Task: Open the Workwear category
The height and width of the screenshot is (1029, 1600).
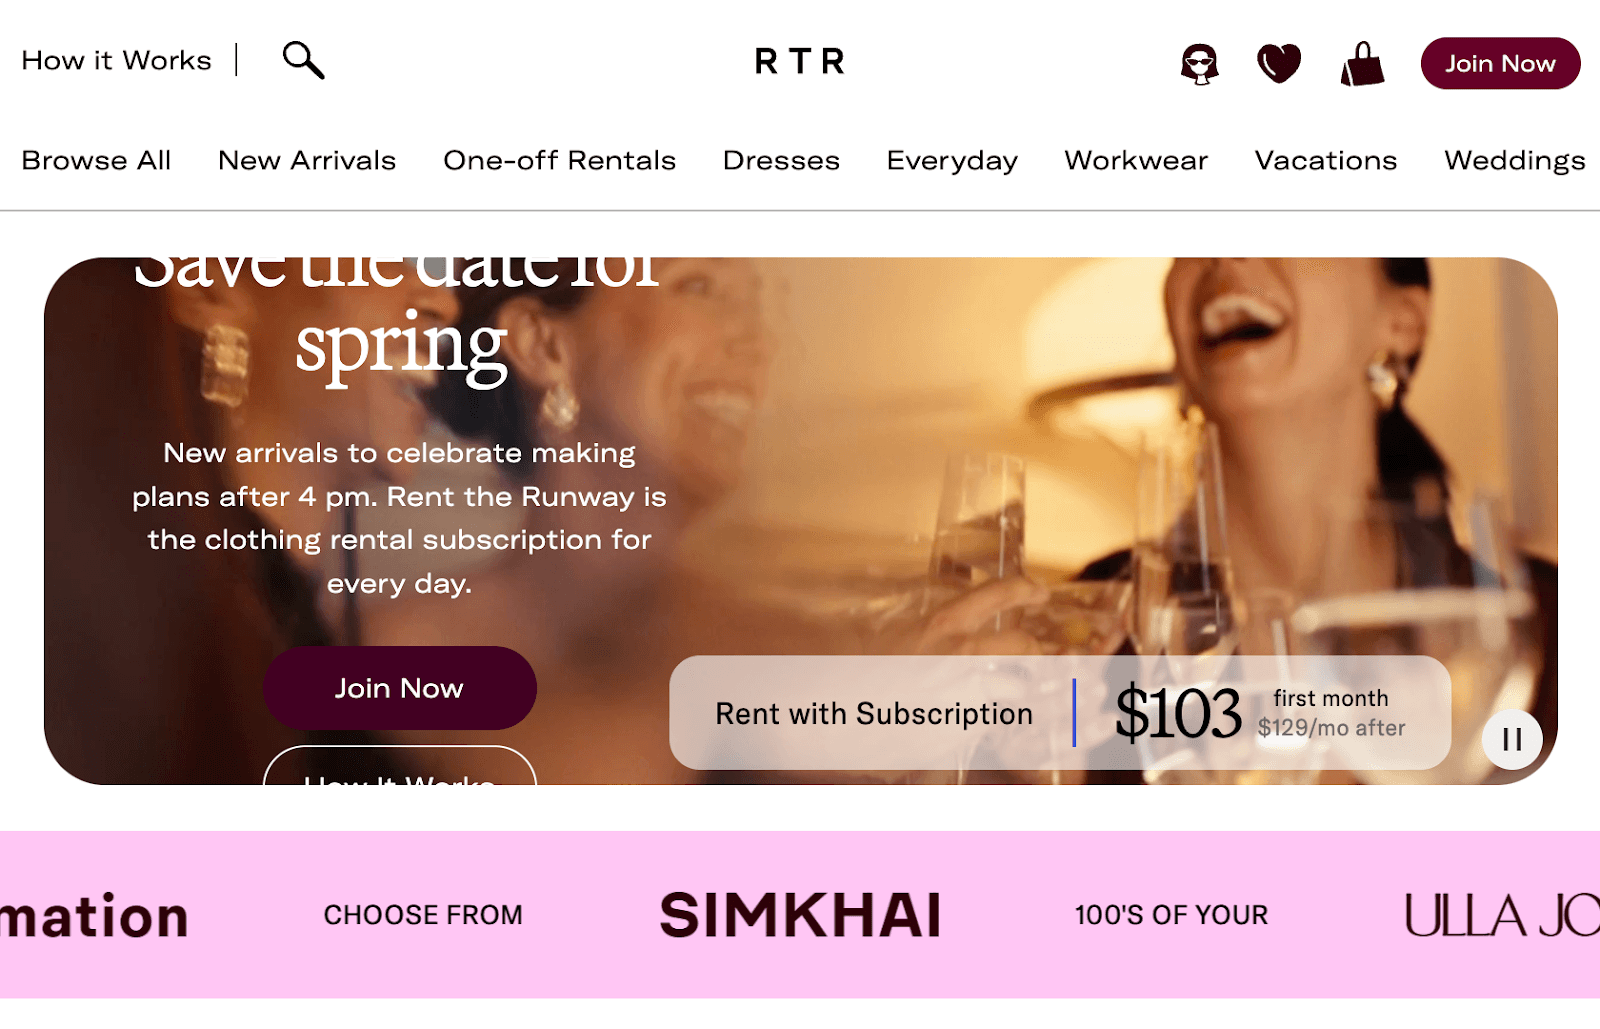Action: pyautogui.click(x=1136, y=160)
